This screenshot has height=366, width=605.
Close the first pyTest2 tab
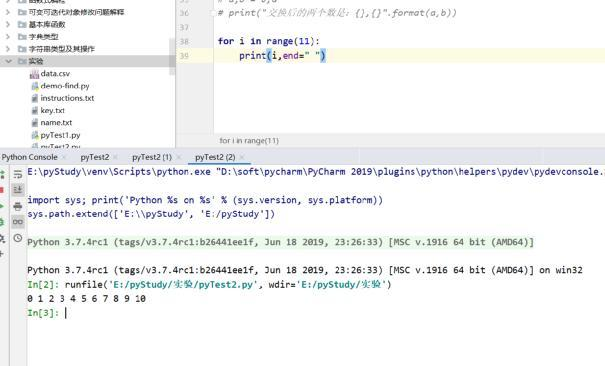(x=115, y=157)
